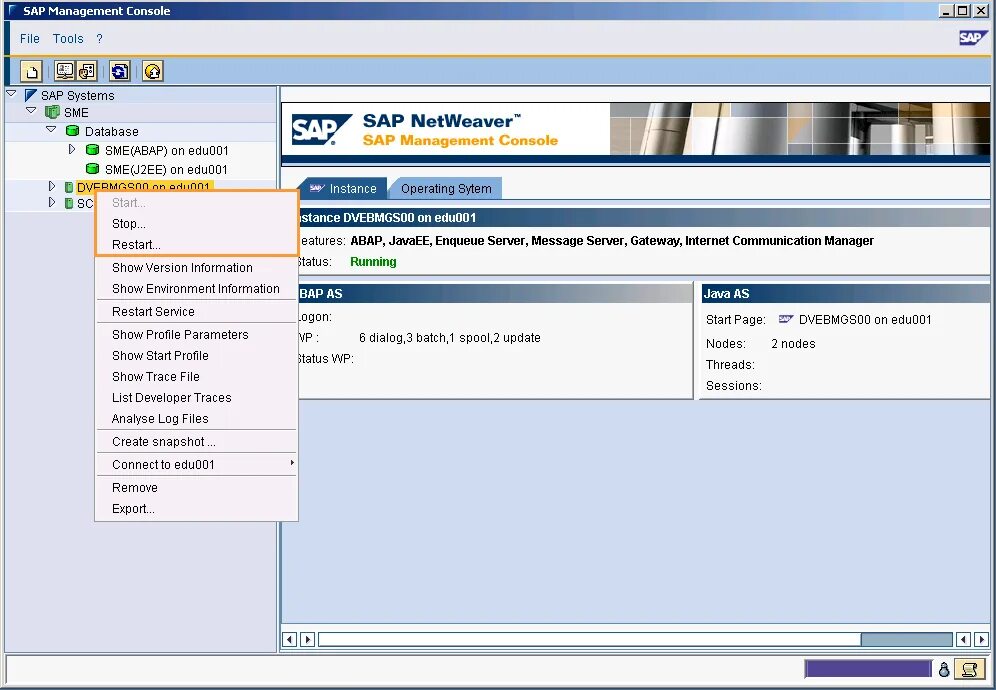Click the scroll-left arrow beside the rightmost arrow
This screenshot has width=996, height=690.
964,639
